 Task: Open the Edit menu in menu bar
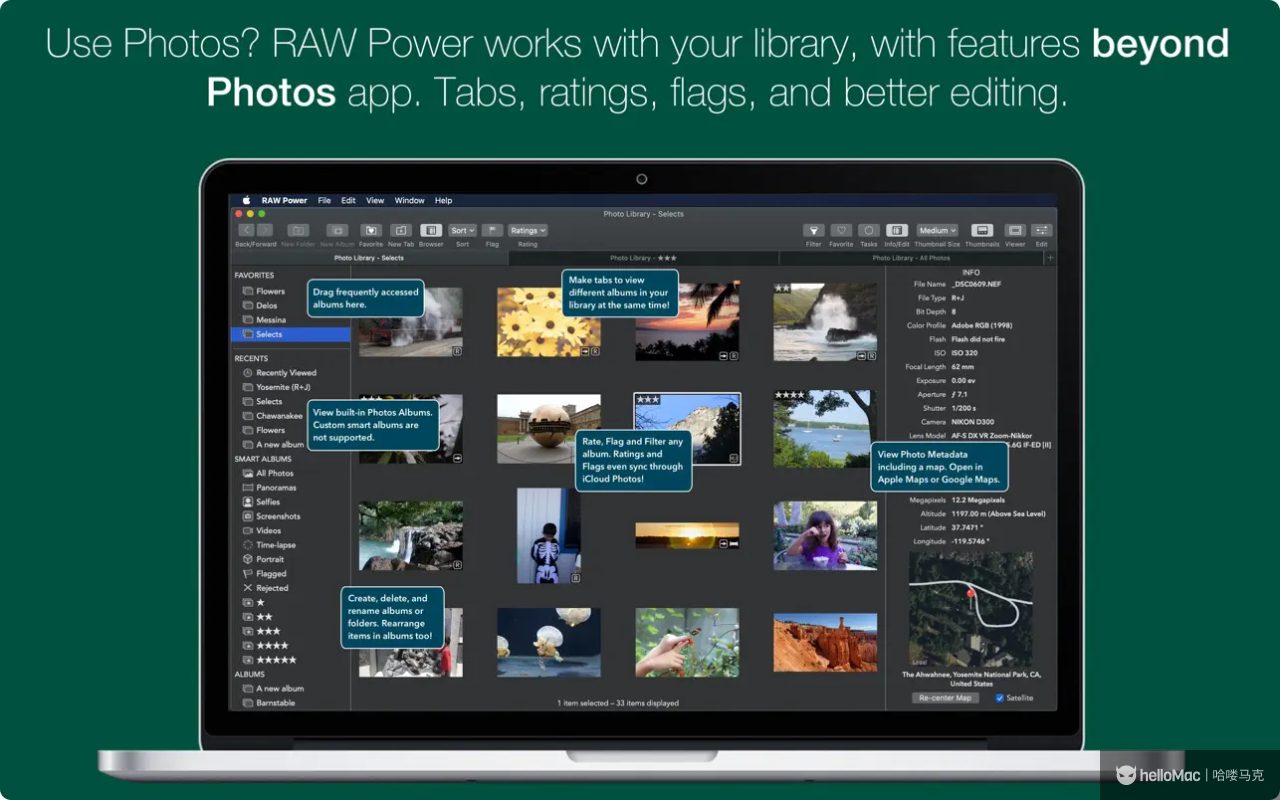point(348,200)
